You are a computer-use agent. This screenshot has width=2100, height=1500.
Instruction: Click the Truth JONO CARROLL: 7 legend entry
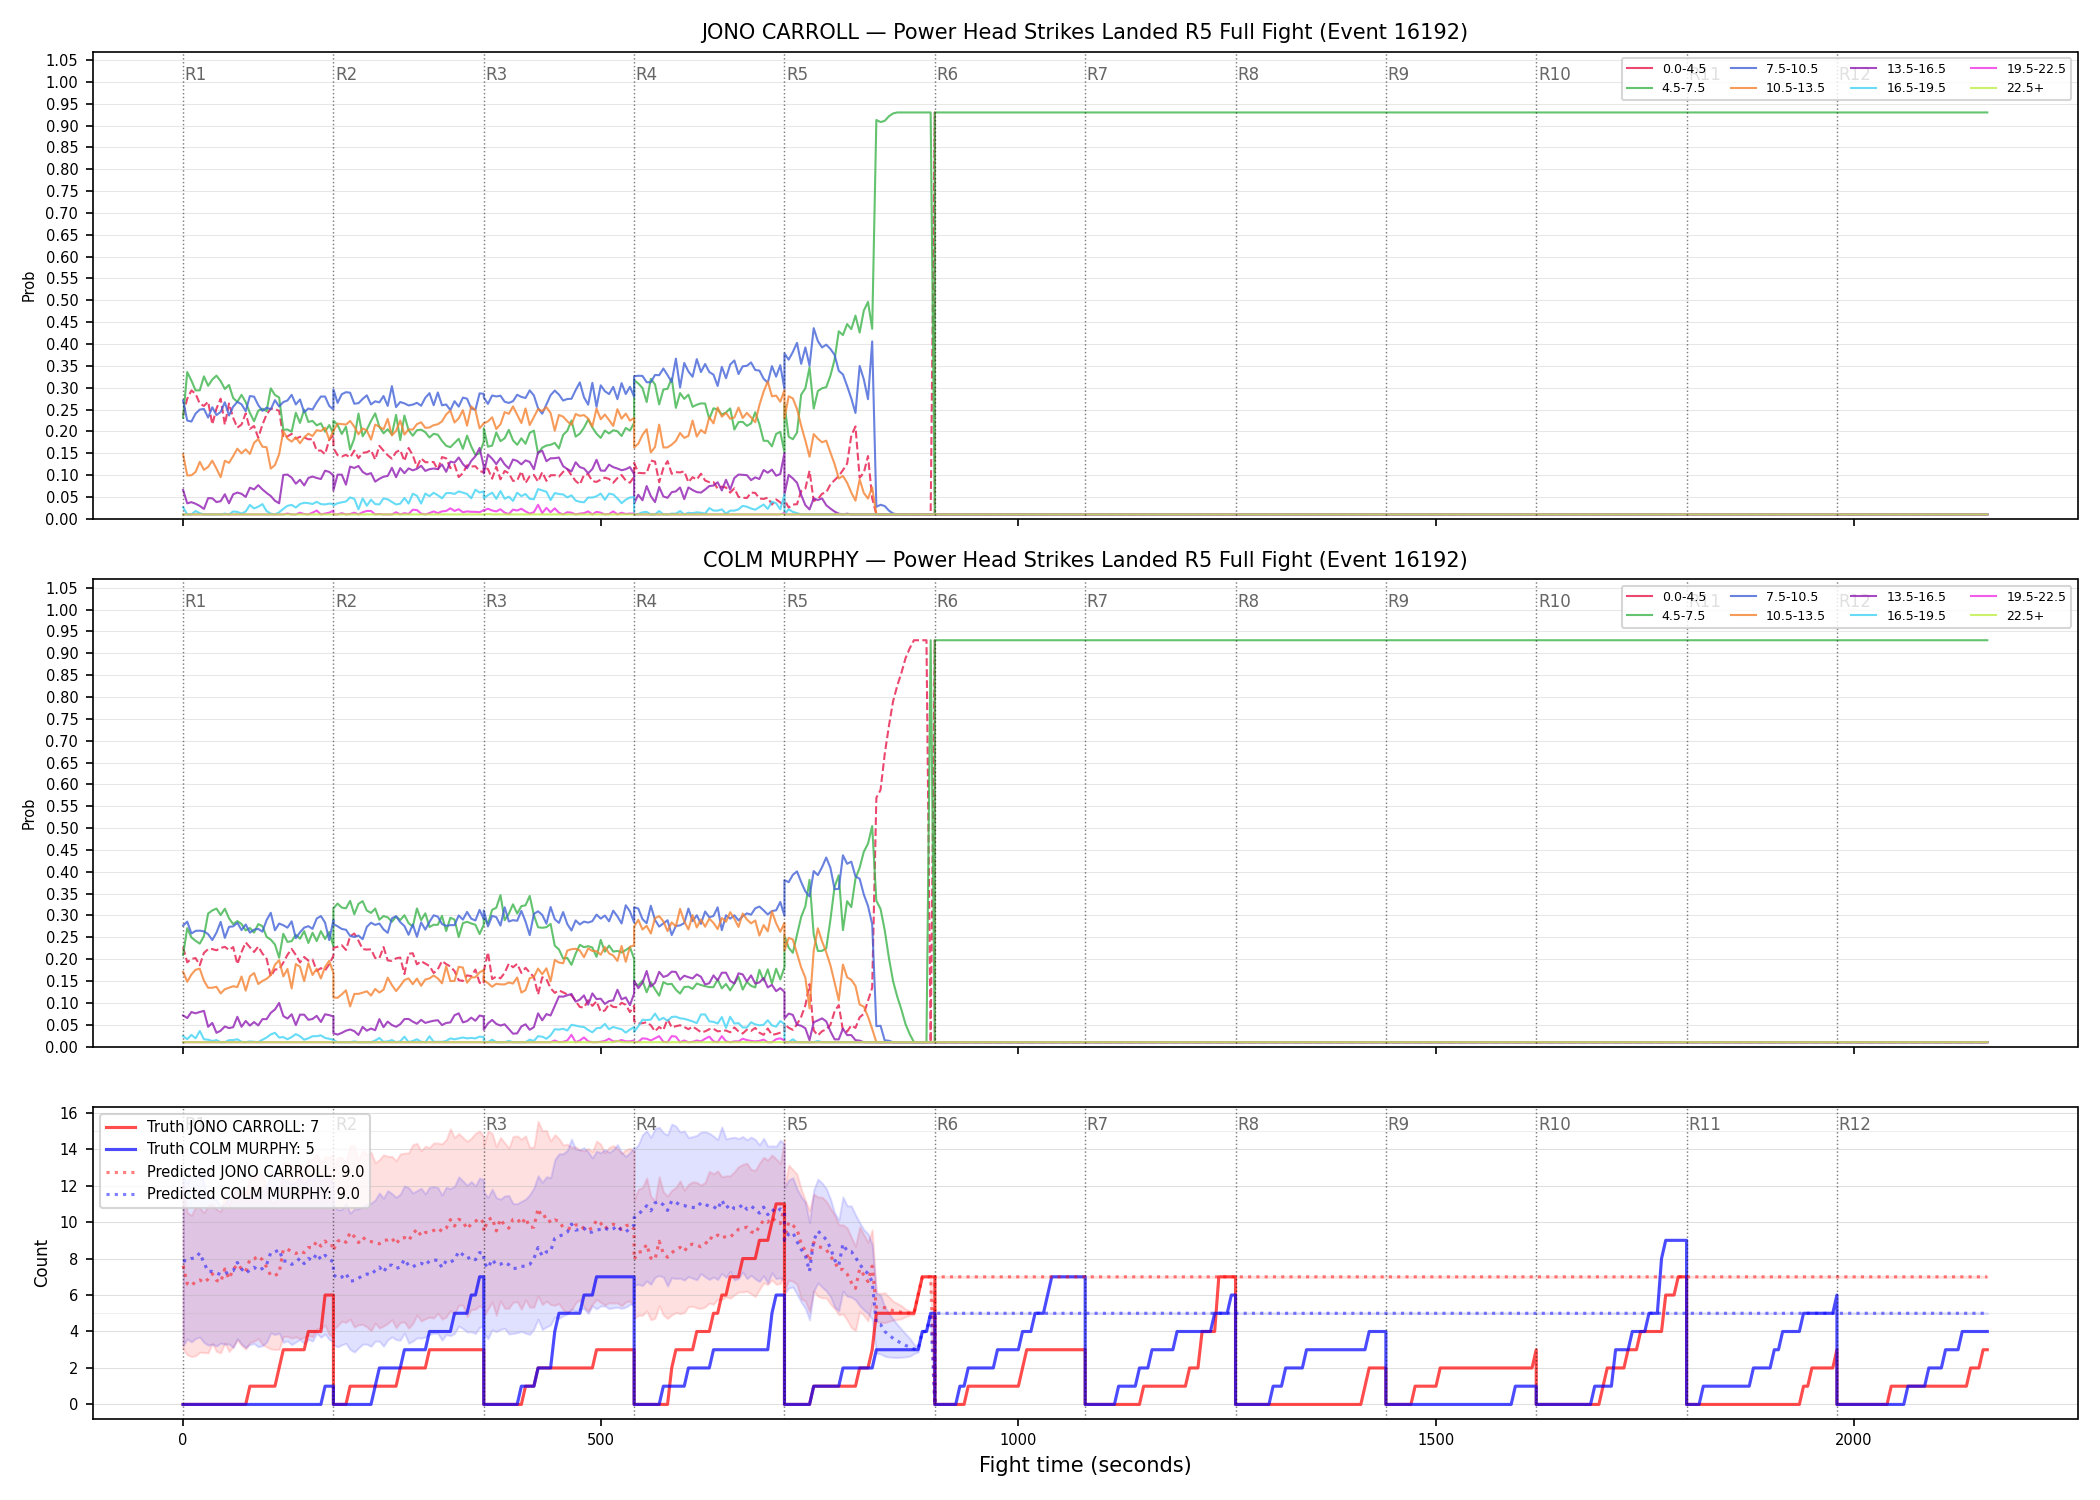(212, 1127)
